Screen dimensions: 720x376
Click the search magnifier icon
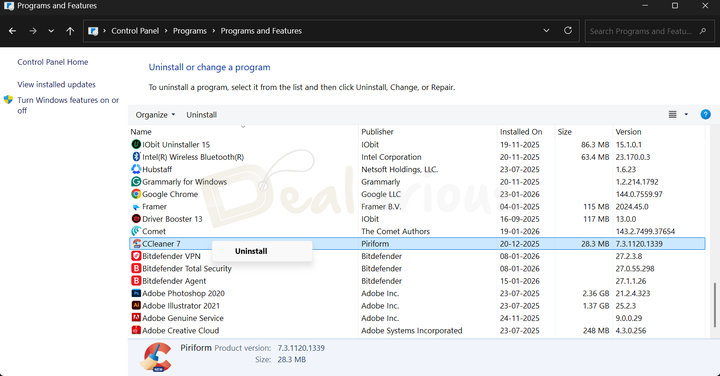[x=703, y=31]
